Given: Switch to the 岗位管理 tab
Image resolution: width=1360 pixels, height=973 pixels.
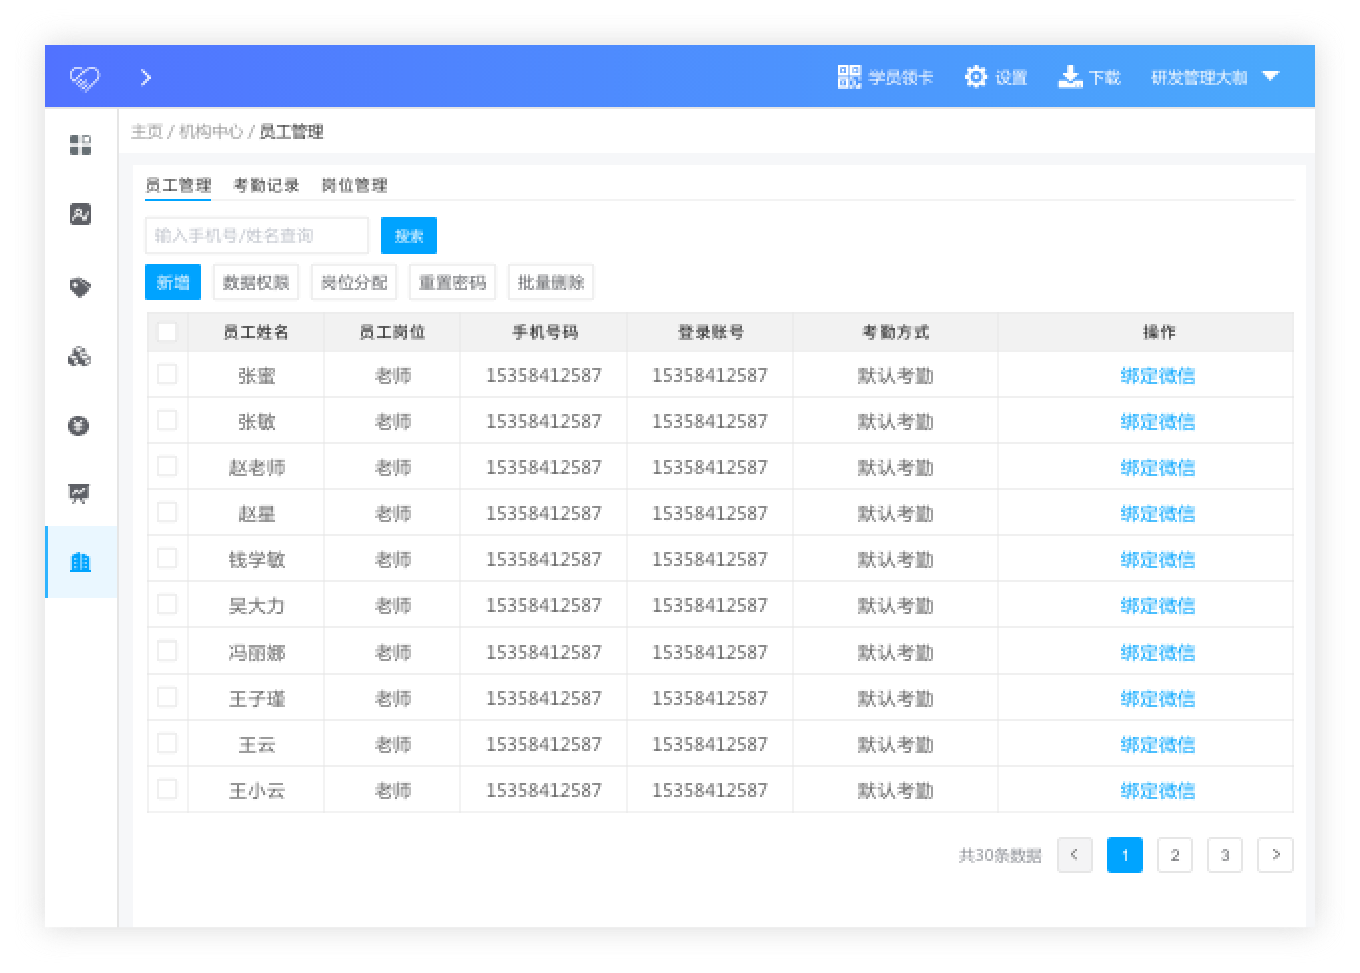Looking at the screenshot, I should tap(354, 185).
